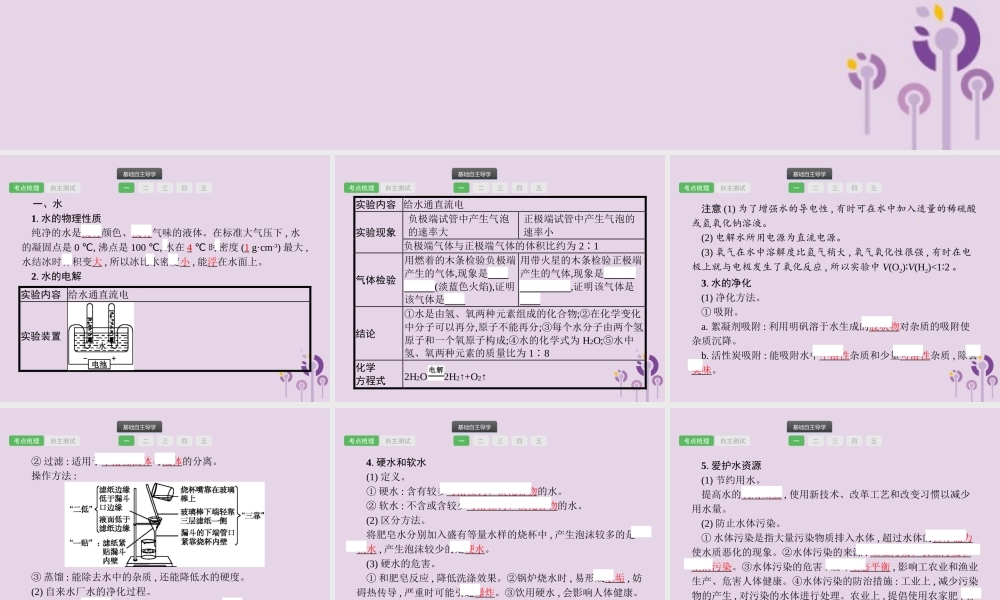
Task: Click the 基础自主导学 label on the water properties slide
Action: tap(140, 174)
